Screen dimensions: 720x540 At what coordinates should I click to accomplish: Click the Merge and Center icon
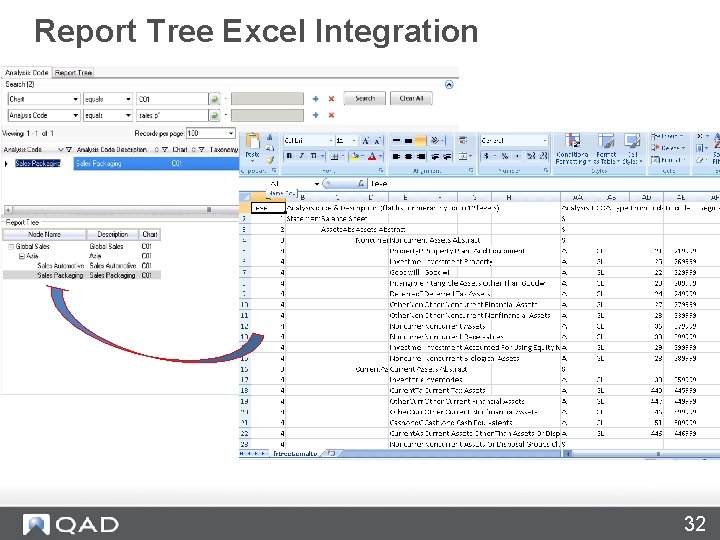[x=465, y=157]
